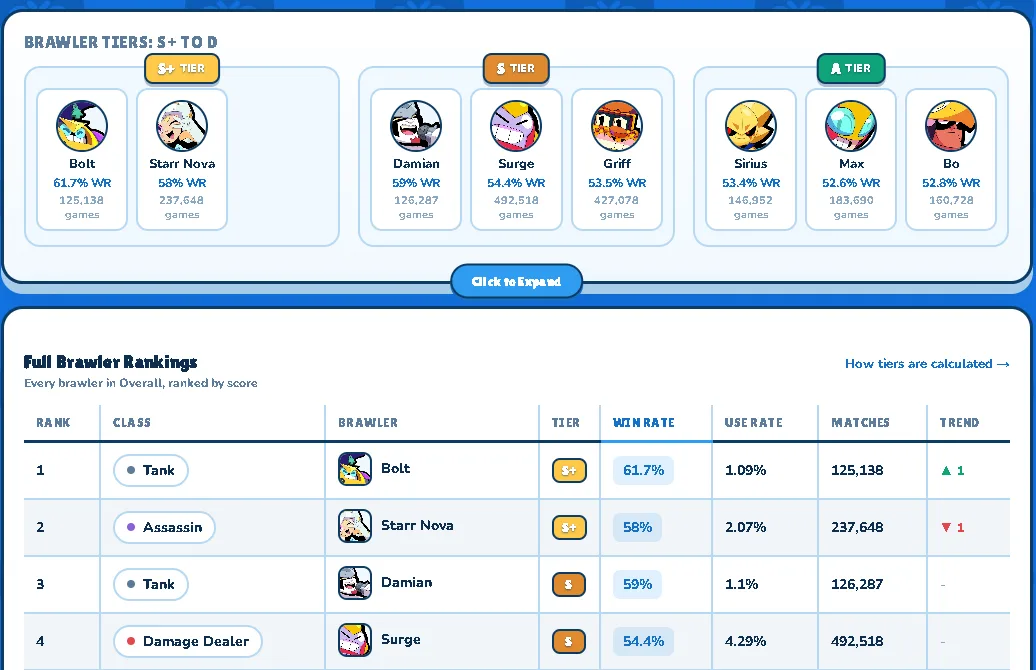
Task: Sort the table by MATCHES column
Action: [x=860, y=422]
